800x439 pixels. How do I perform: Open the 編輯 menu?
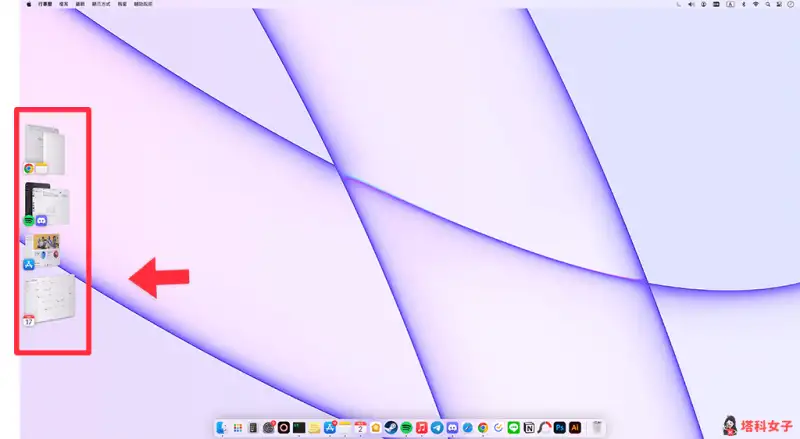80,4
